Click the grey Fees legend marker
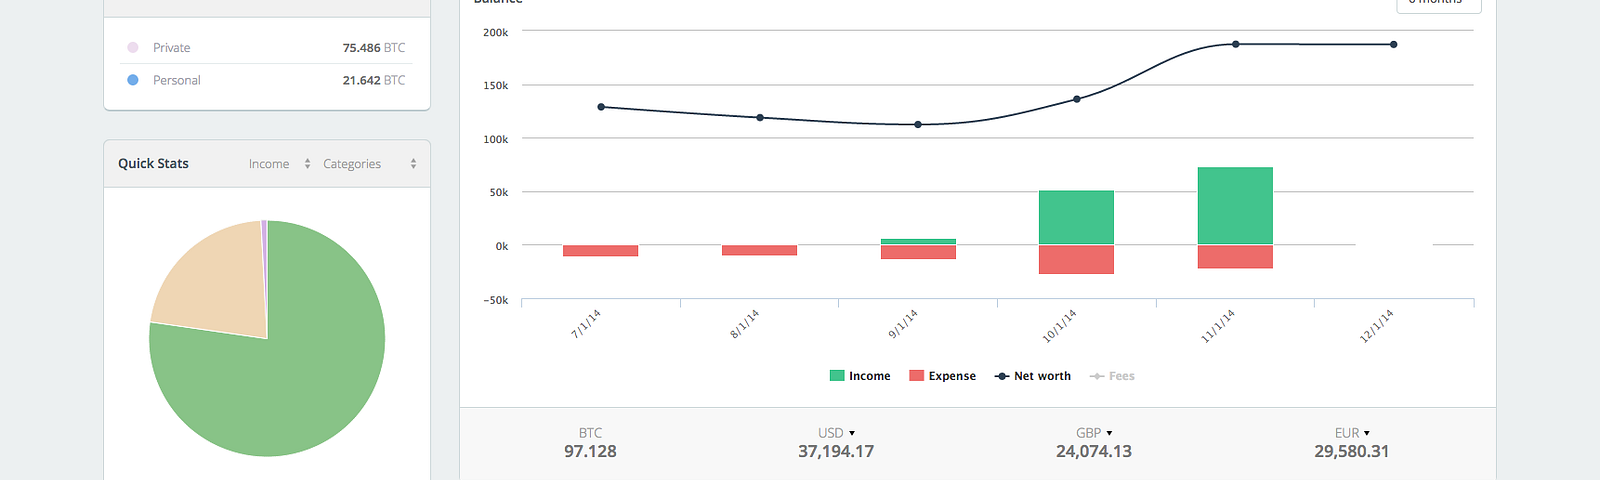The image size is (1600, 480). click(x=1097, y=376)
